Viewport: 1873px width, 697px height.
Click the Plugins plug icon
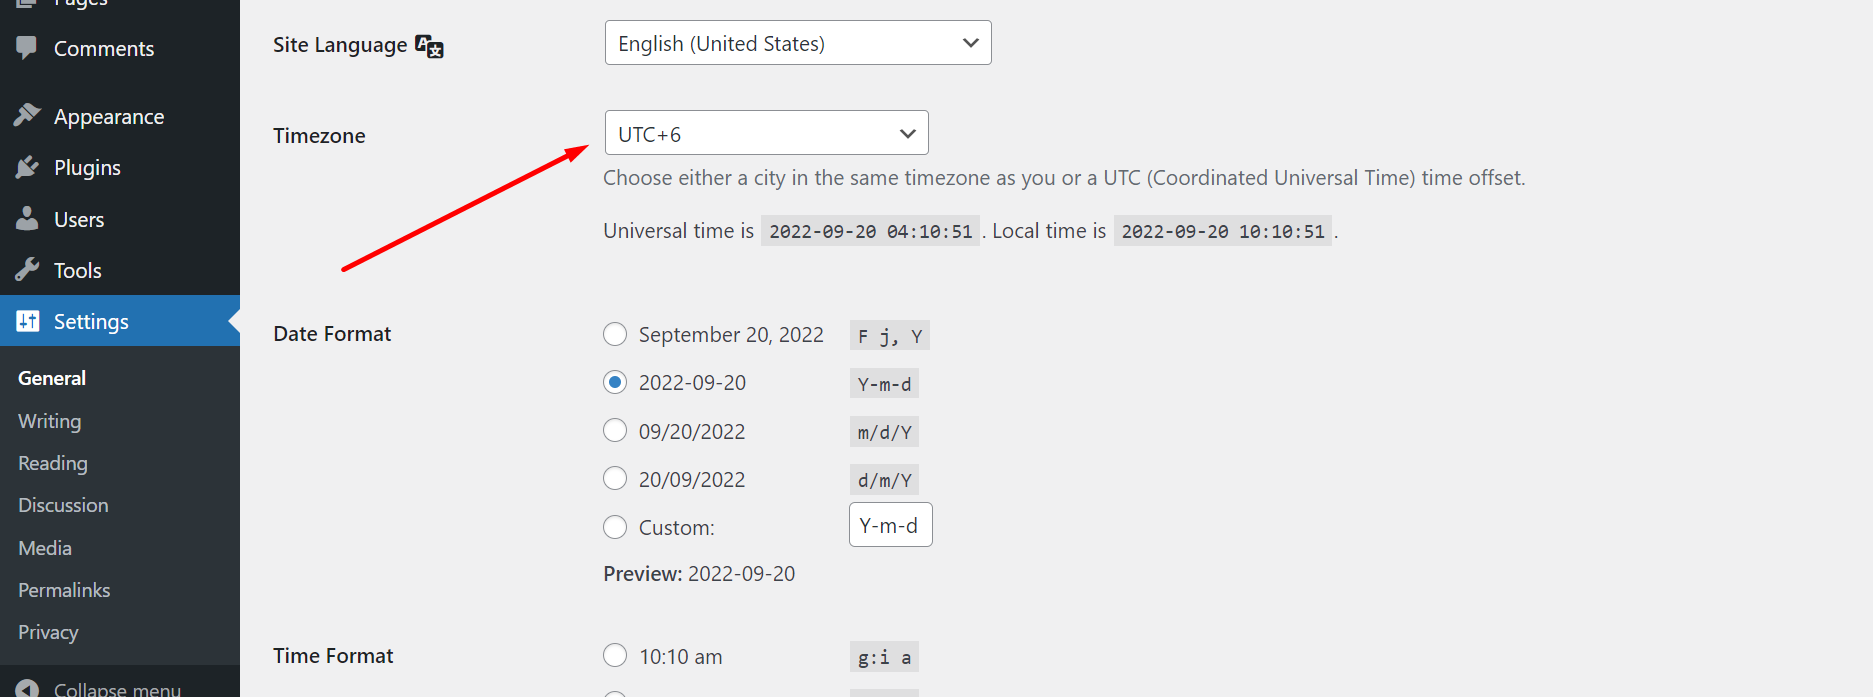pos(27,167)
